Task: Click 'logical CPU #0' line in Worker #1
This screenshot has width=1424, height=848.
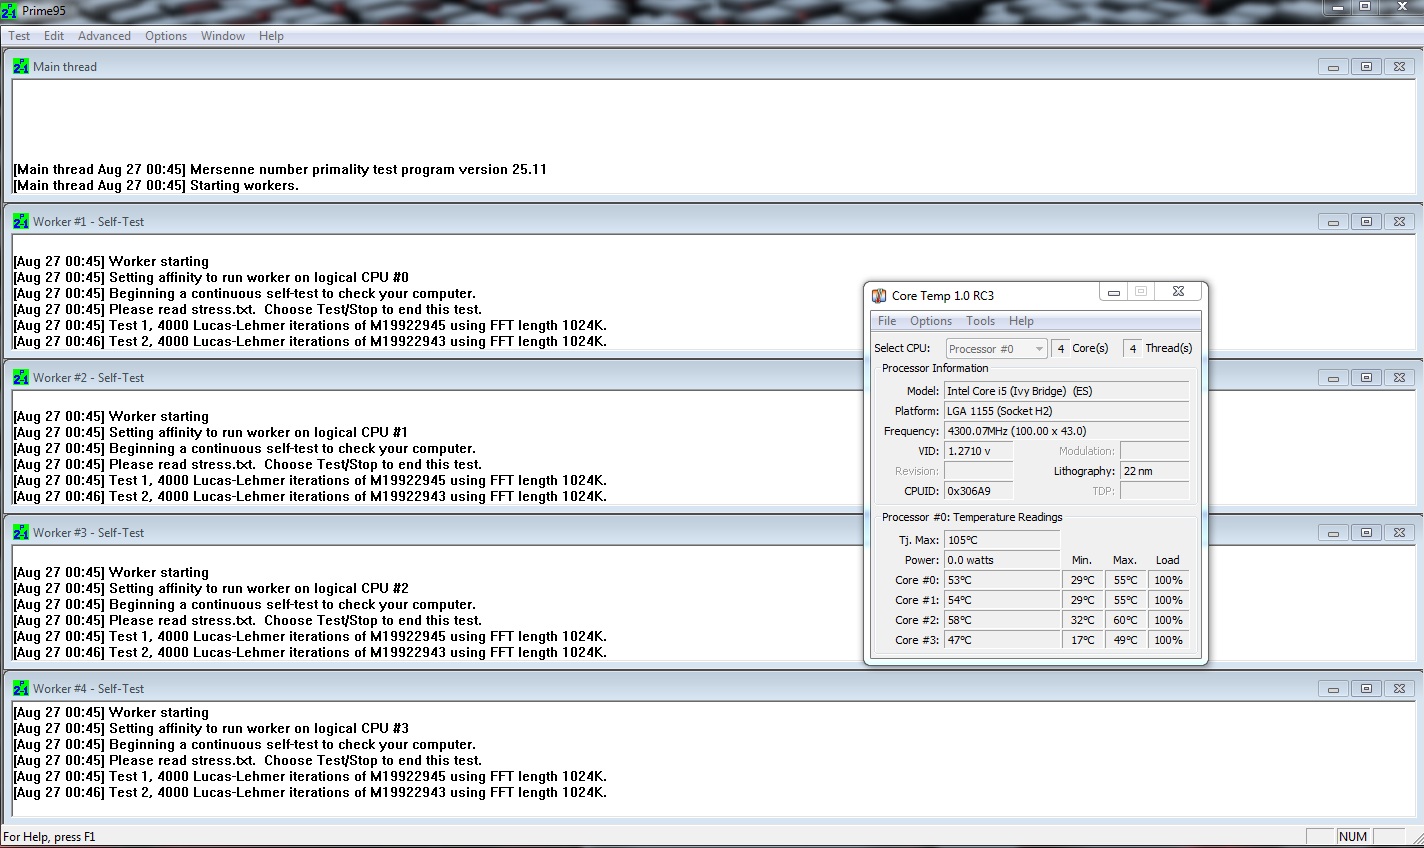Action: [211, 278]
